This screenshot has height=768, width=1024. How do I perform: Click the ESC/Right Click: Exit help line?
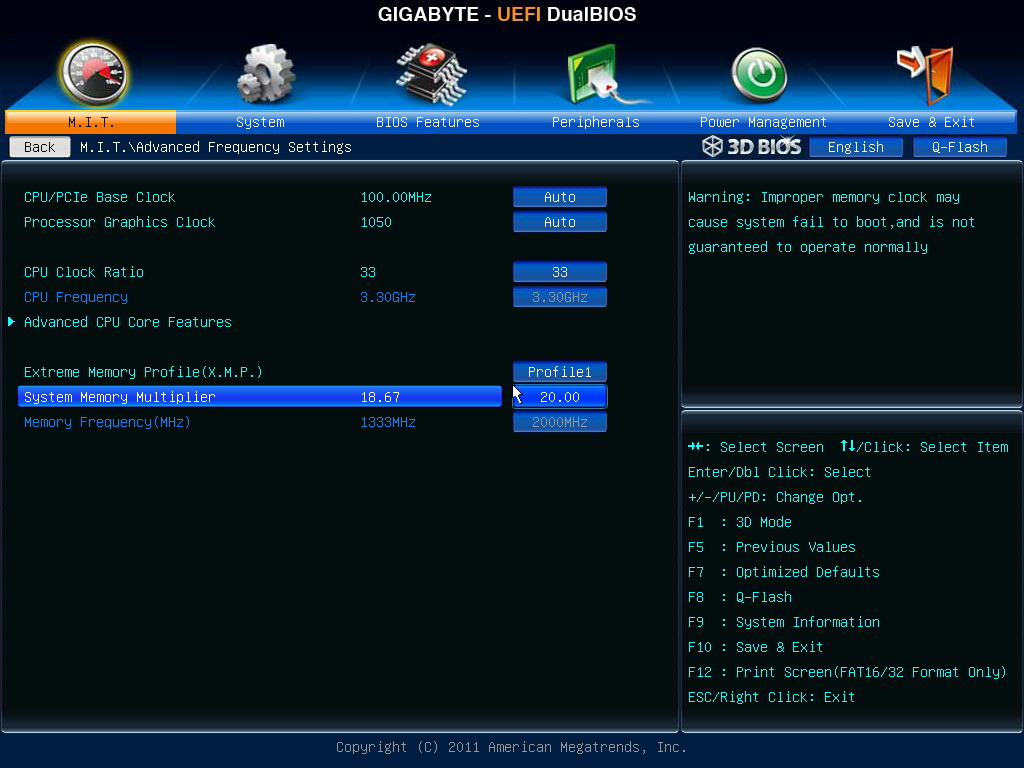(x=771, y=697)
